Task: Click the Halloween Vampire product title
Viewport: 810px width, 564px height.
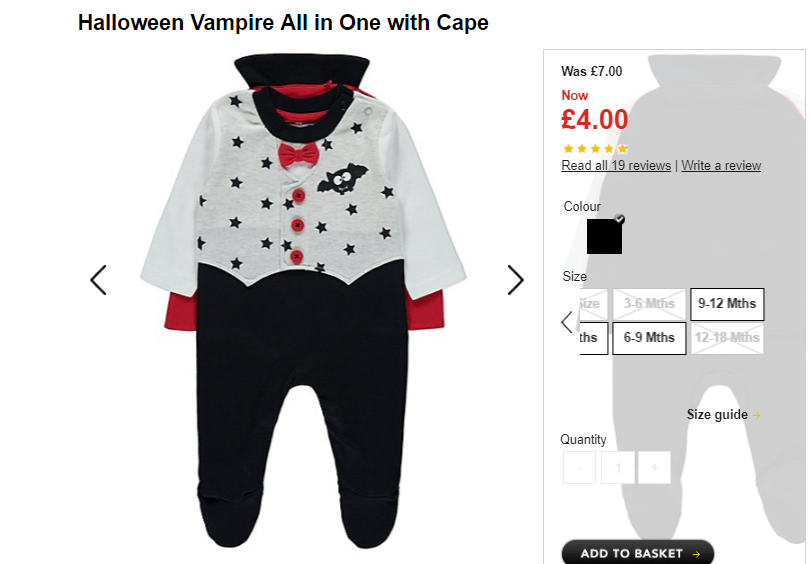Action: tap(283, 23)
